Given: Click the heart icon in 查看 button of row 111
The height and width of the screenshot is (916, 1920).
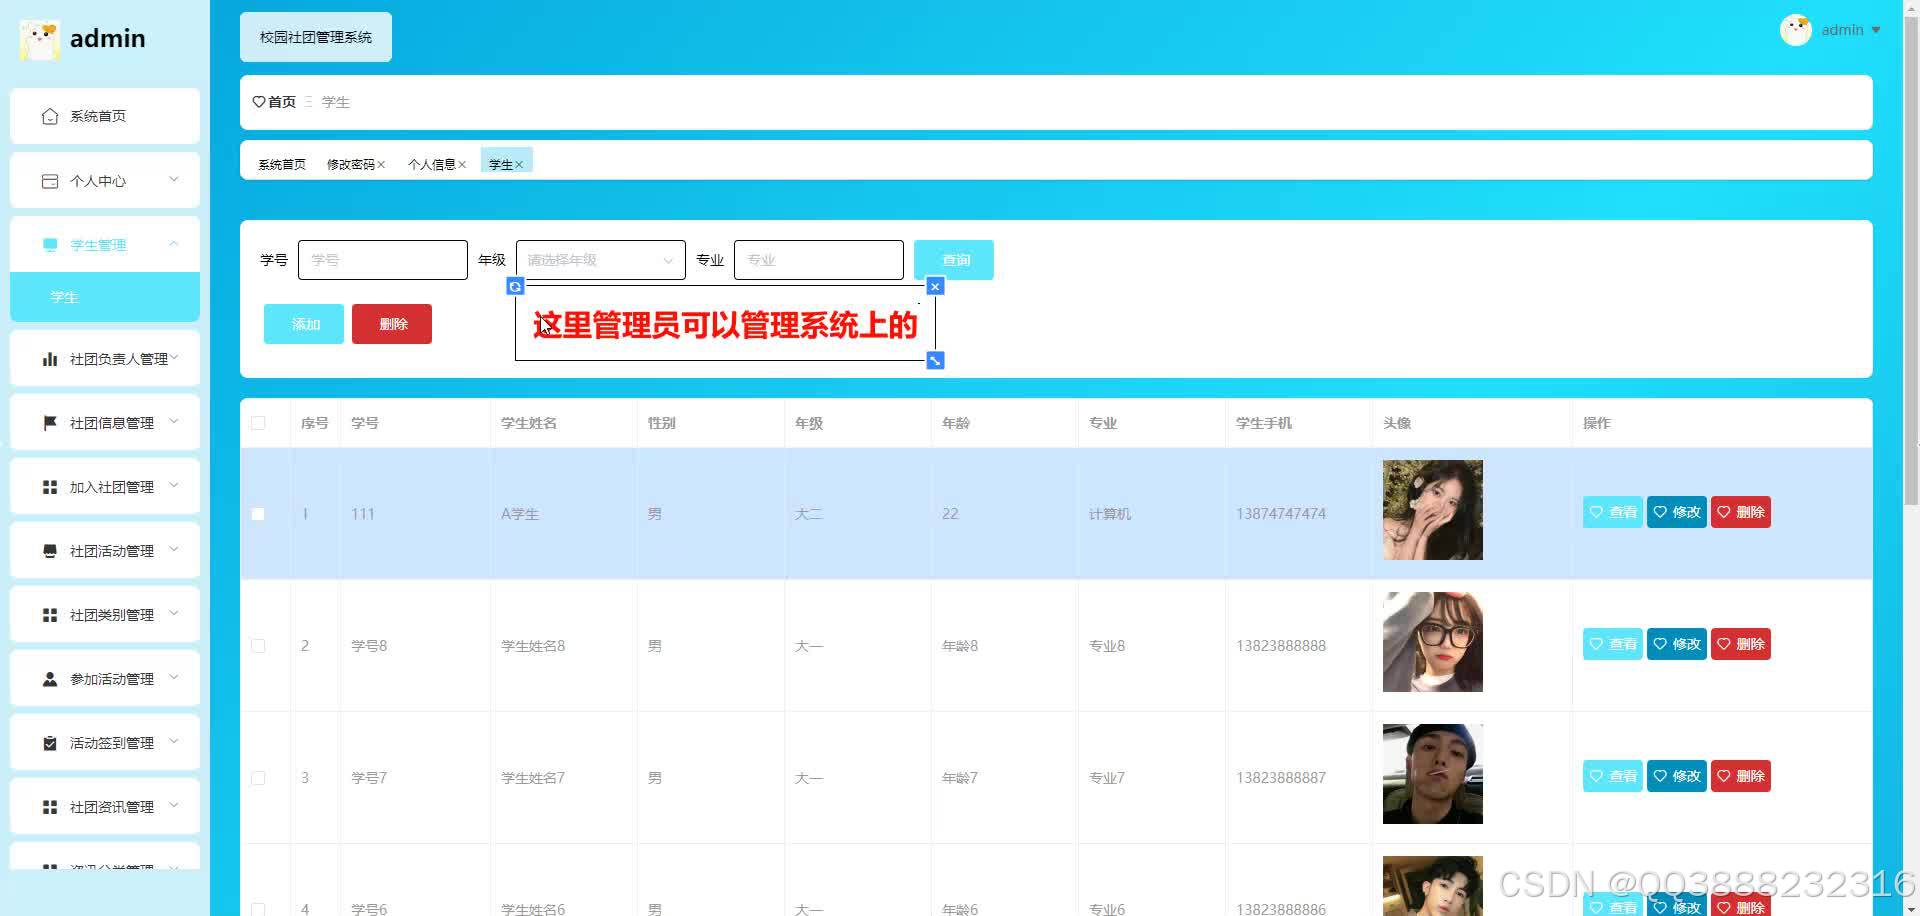Looking at the screenshot, I should (1596, 512).
